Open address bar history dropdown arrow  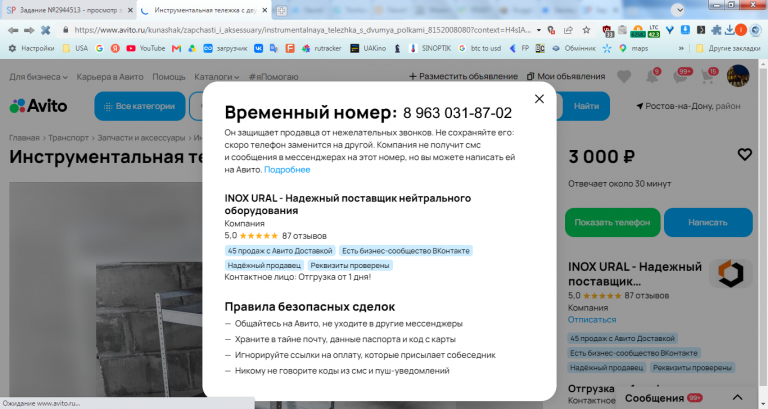tap(539, 30)
